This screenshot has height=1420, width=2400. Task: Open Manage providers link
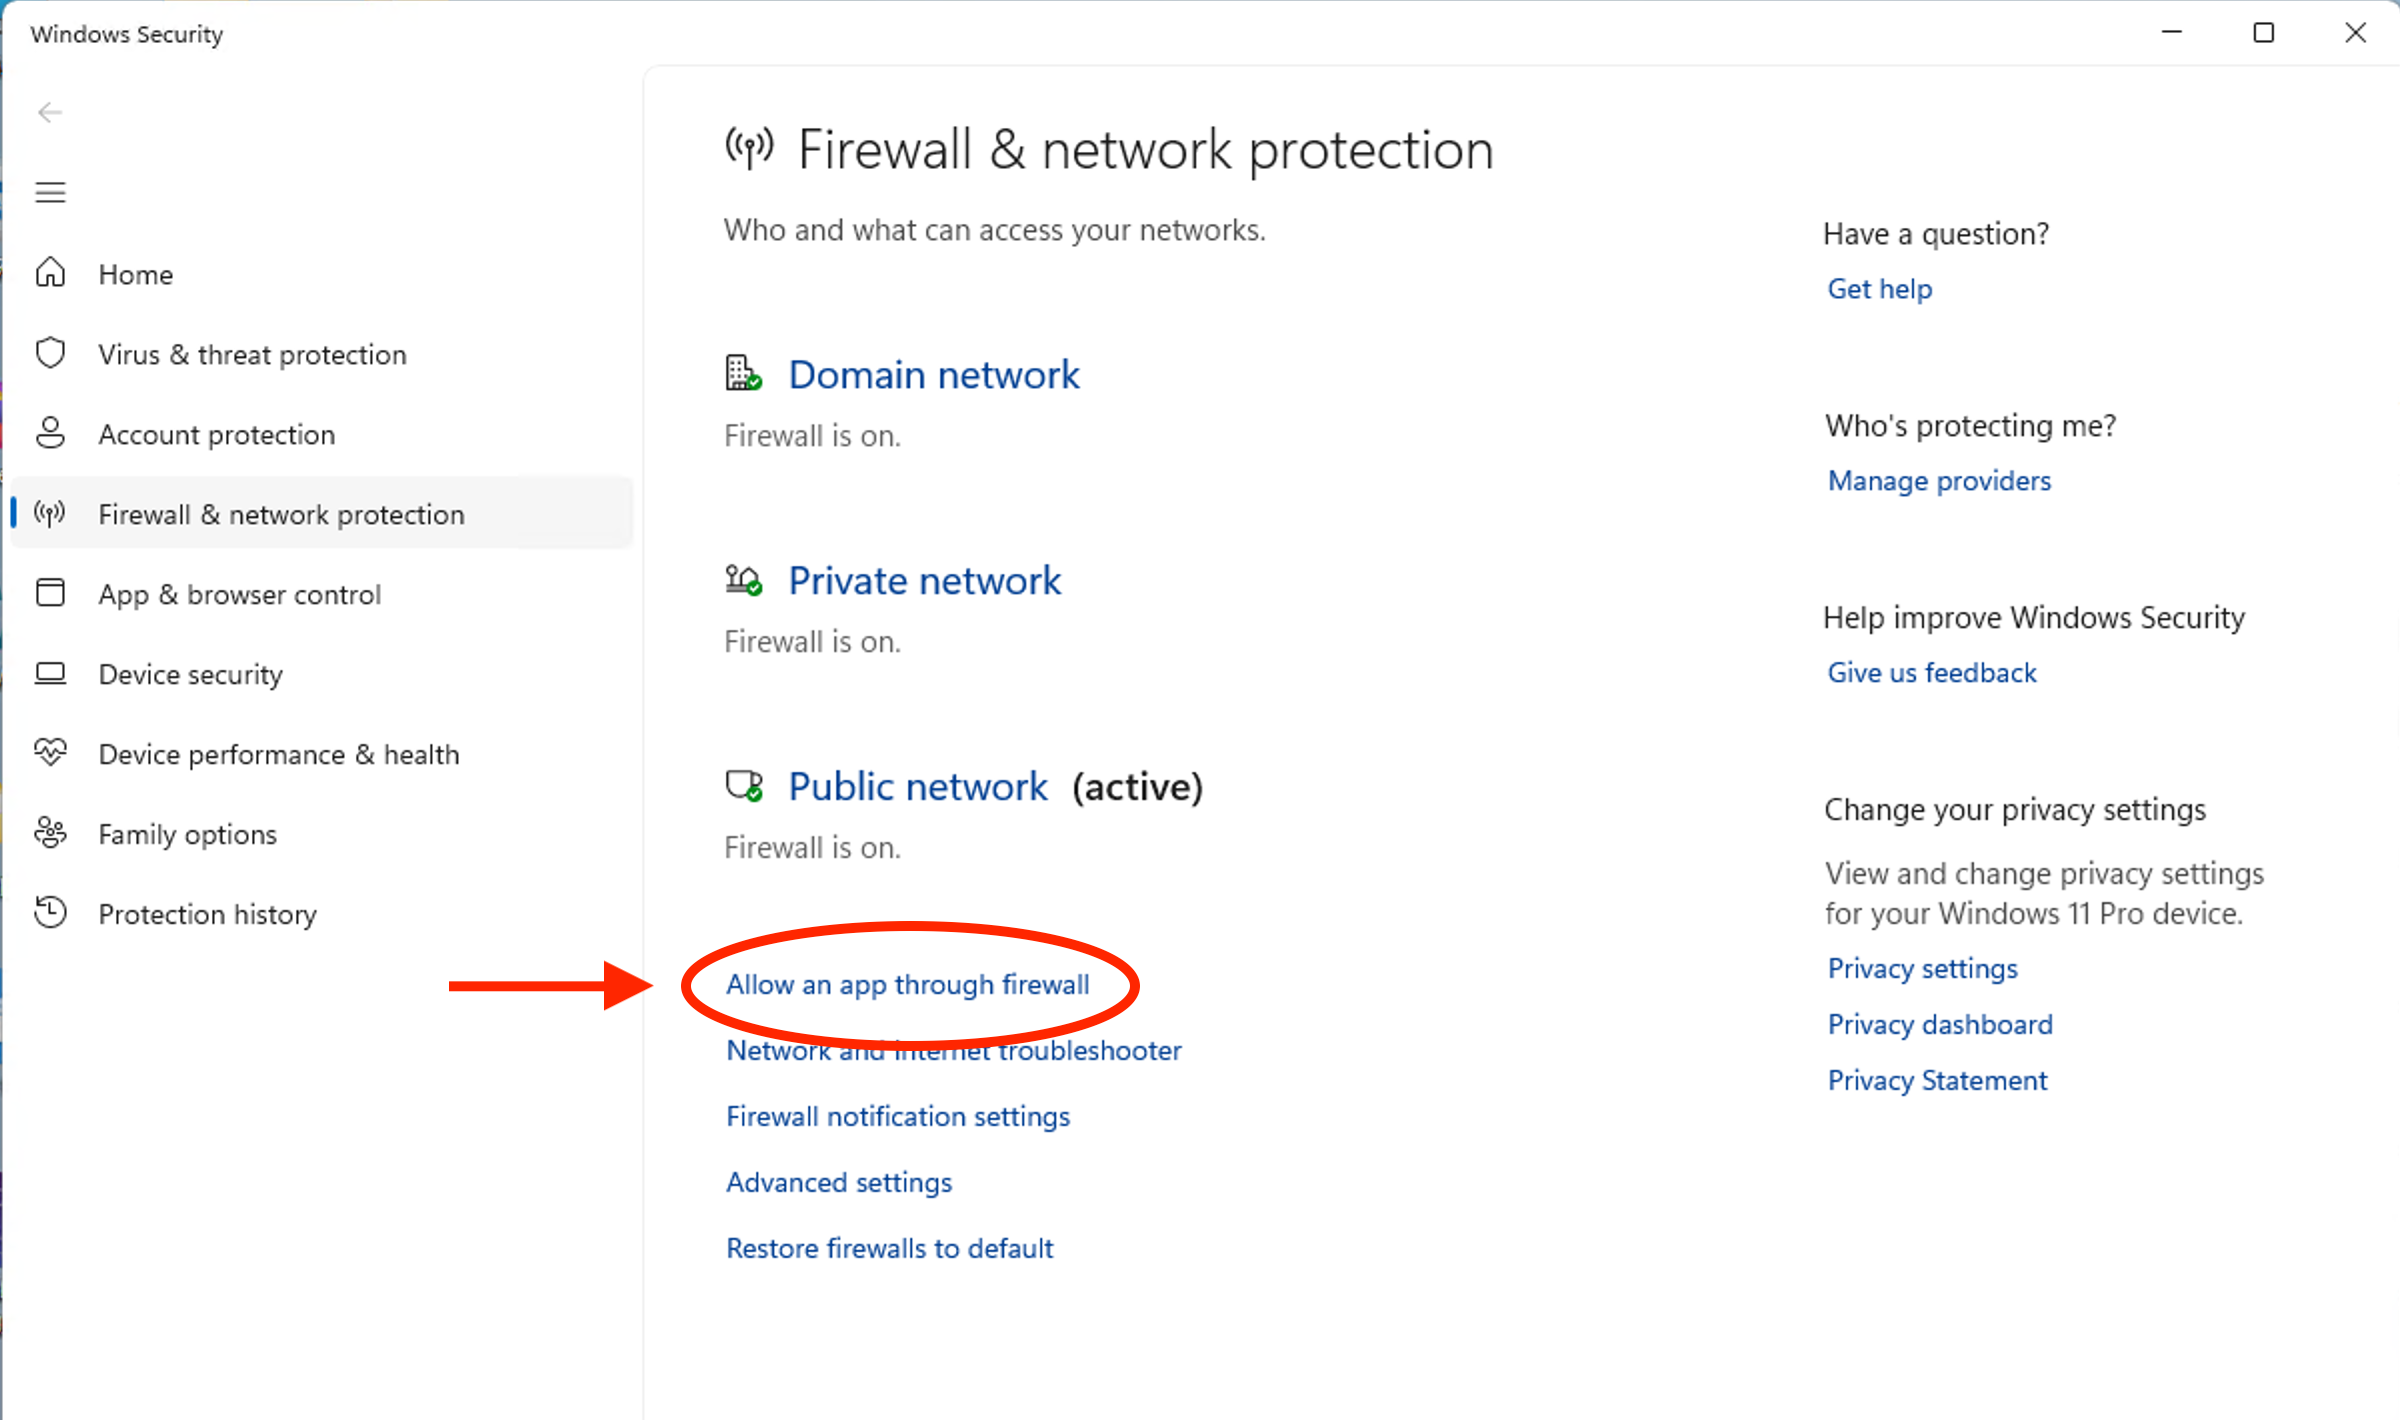click(x=1938, y=481)
